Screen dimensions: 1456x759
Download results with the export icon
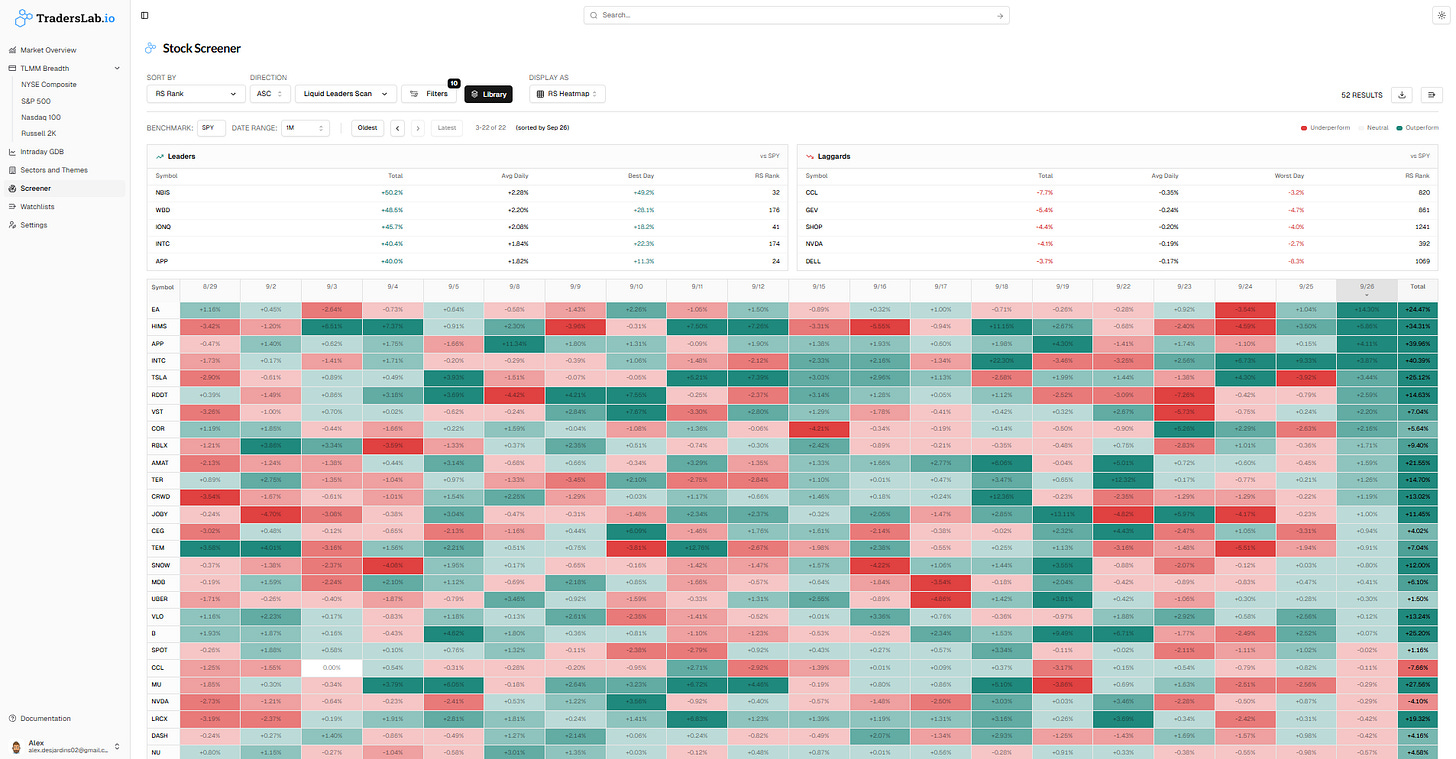(1401, 95)
